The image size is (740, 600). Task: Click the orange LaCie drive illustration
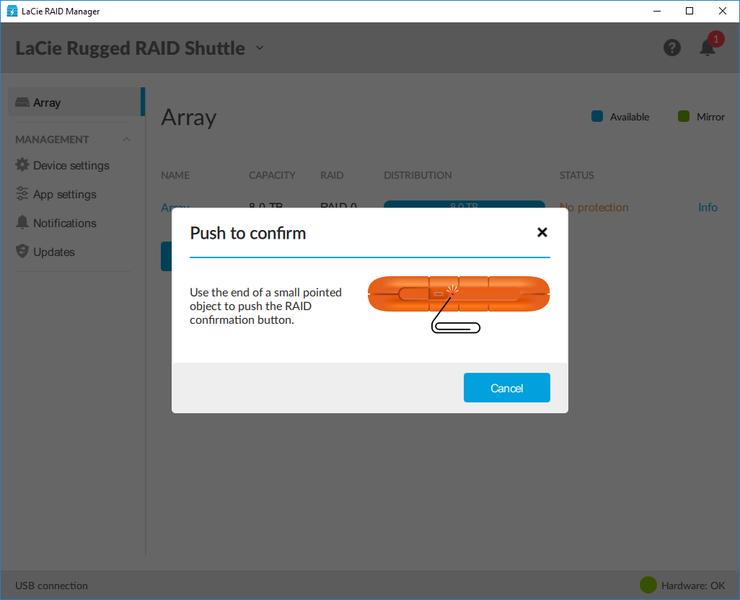(458, 294)
